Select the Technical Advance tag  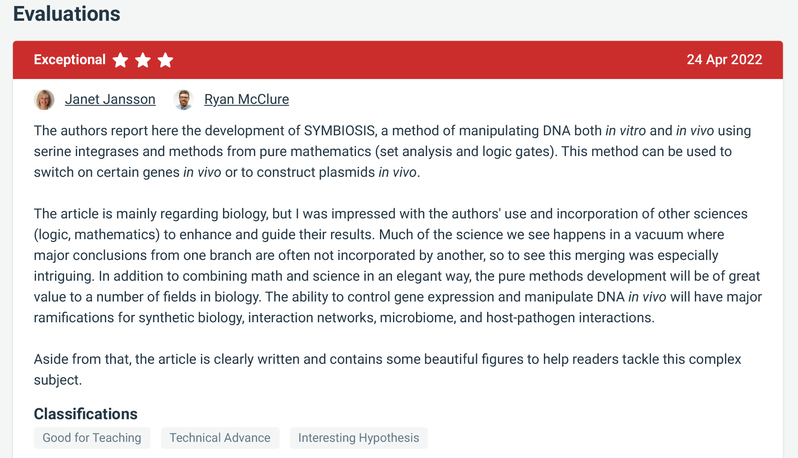click(x=220, y=438)
